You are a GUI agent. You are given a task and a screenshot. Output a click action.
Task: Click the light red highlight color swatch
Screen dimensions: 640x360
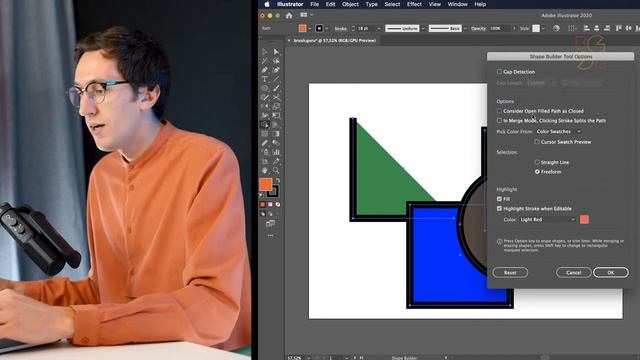coord(584,220)
